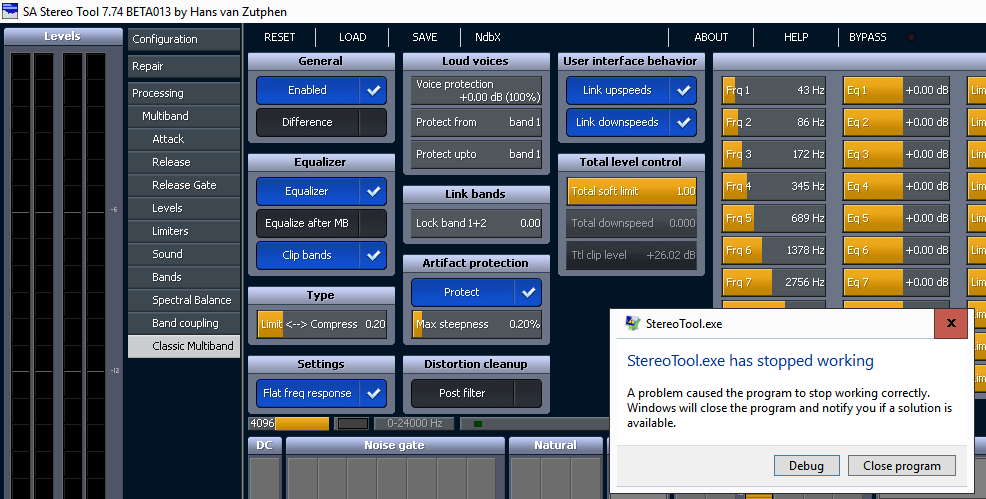Click the StereoTool.exe dialog icon

pyautogui.click(x=633, y=324)
